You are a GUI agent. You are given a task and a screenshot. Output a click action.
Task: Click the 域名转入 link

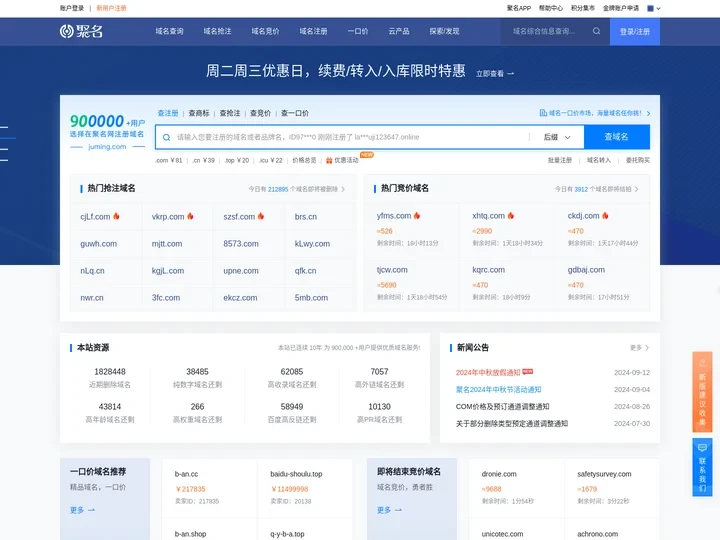[599, 160]
